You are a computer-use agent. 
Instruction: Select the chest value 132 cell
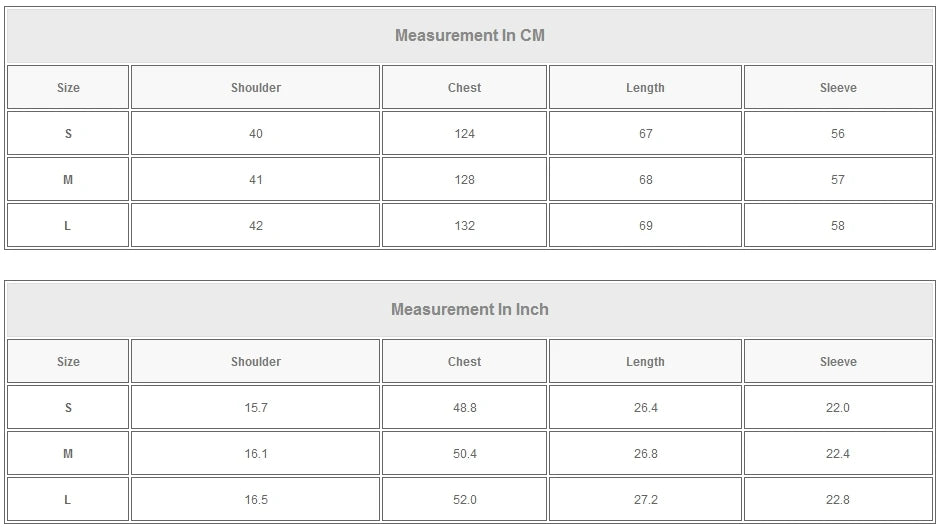click(464, 226)
